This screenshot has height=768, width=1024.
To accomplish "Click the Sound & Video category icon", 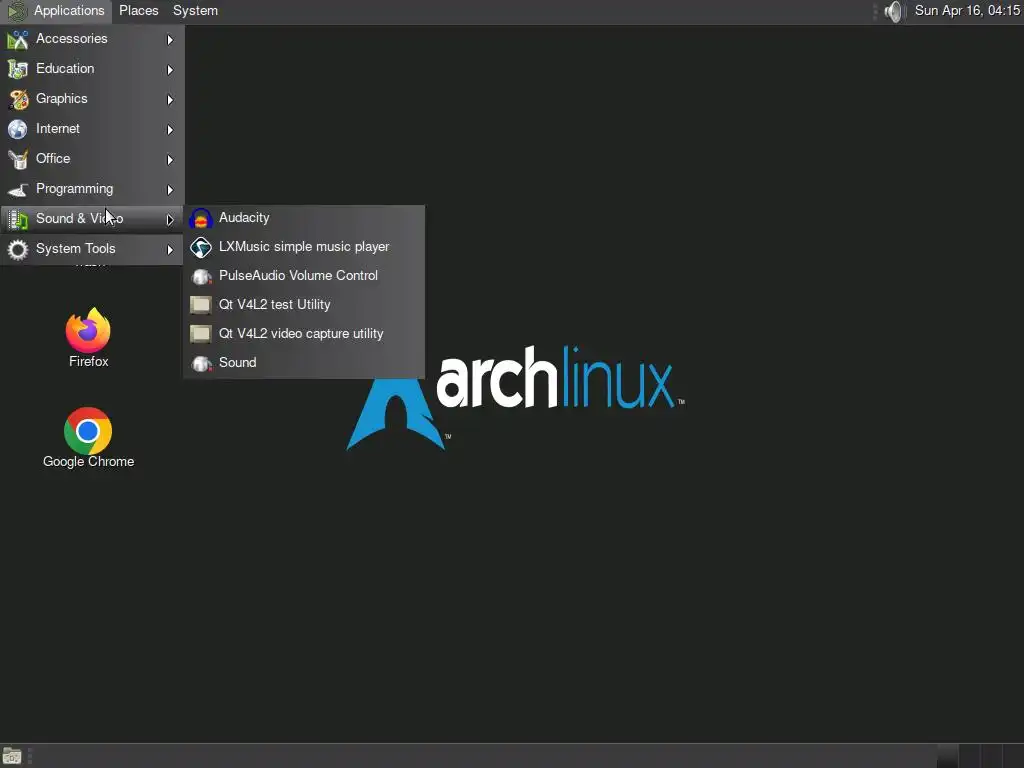I will pos(18,219).
